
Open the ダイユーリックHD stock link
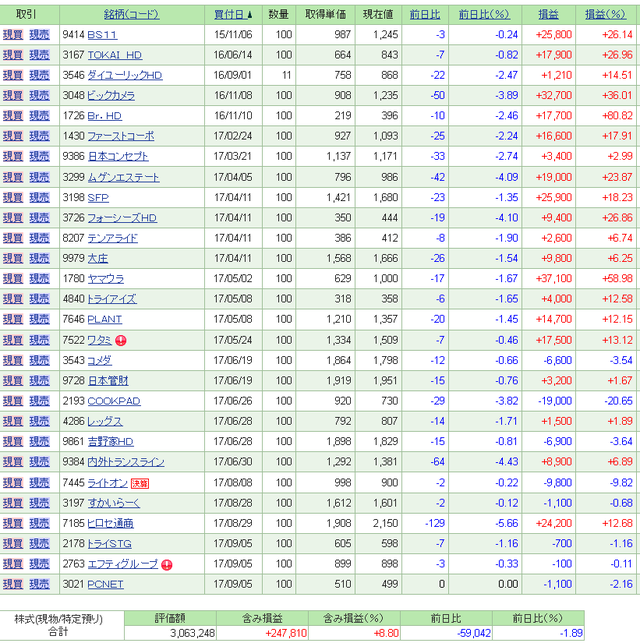pyautogui.click(x=125, y=75)
